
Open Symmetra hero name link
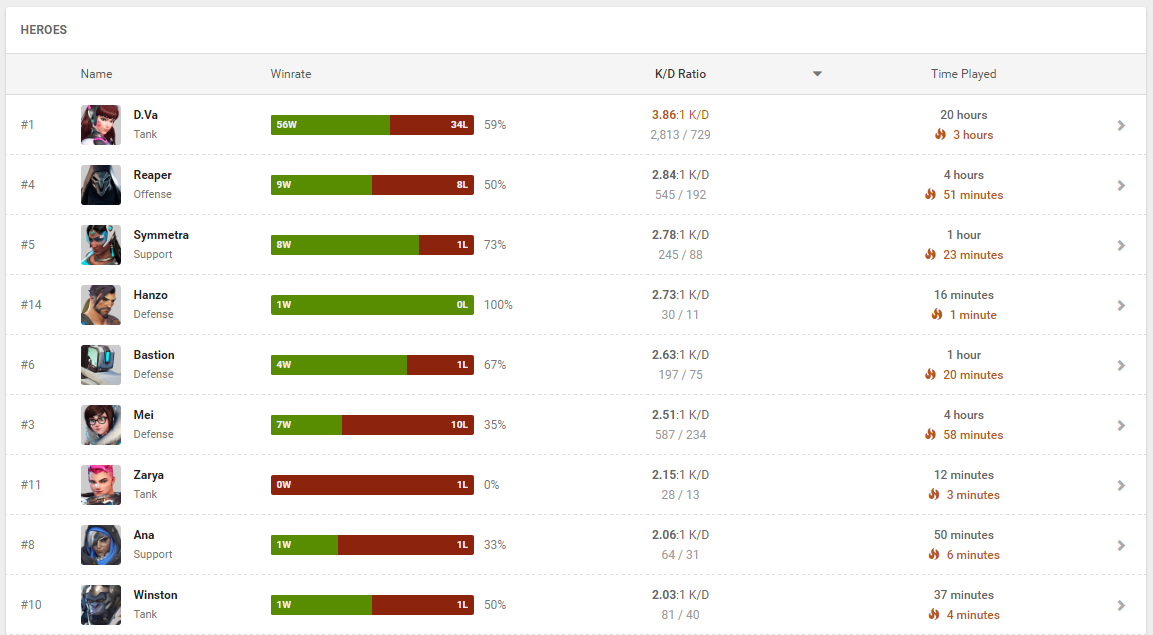click(x=161, y=235)
